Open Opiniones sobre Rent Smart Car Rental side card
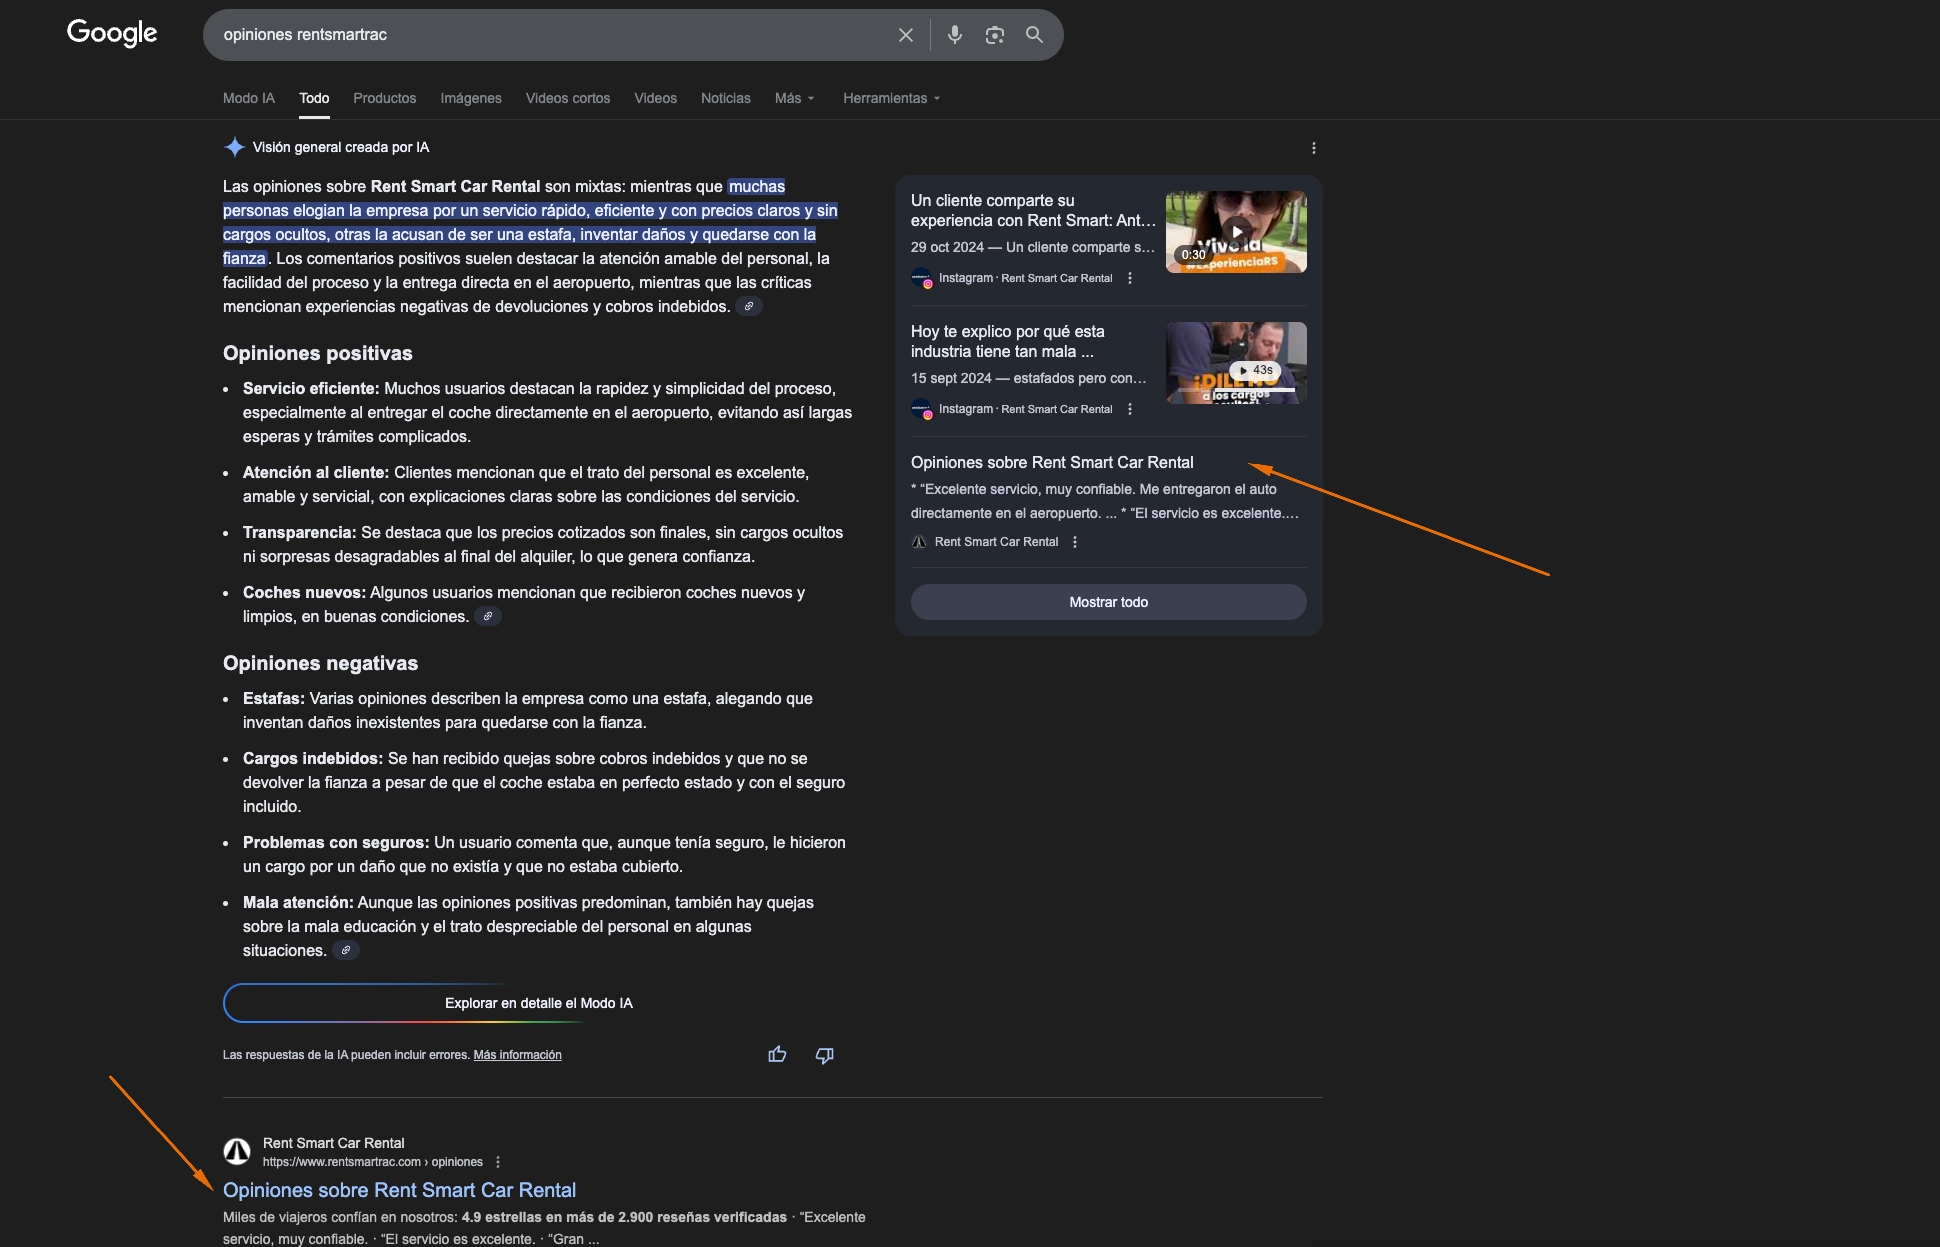This screenshot has height=1247, width=1940. 1052,462
